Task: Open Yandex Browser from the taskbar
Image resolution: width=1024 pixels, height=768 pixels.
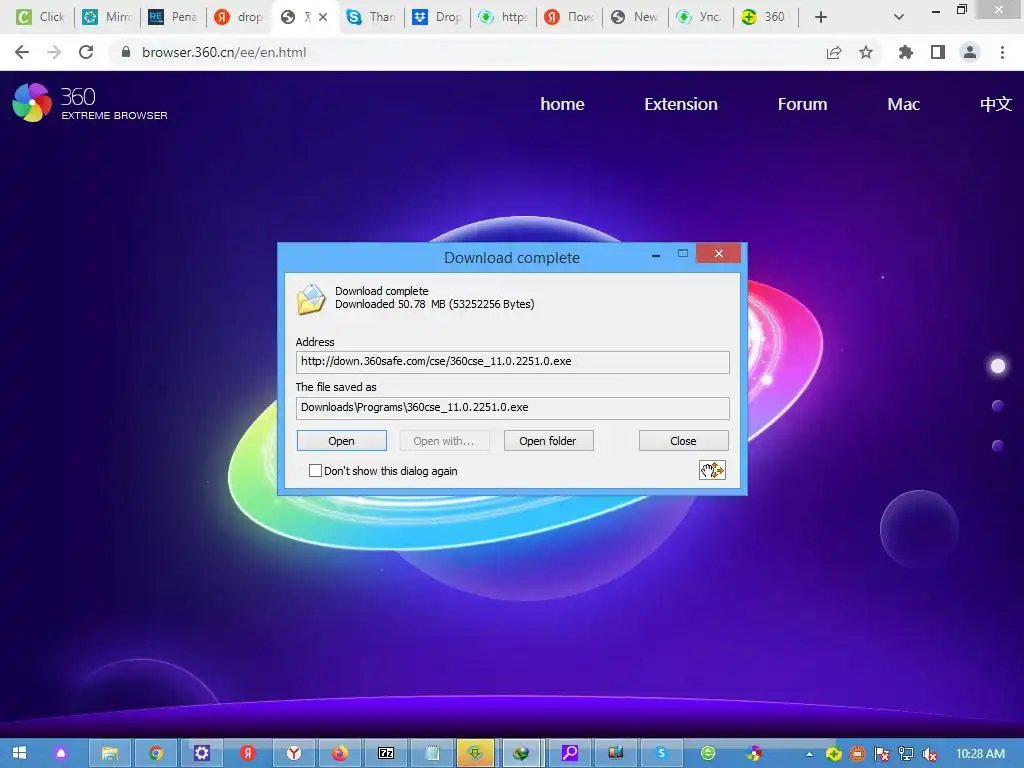Action: (x=294, y=753)
